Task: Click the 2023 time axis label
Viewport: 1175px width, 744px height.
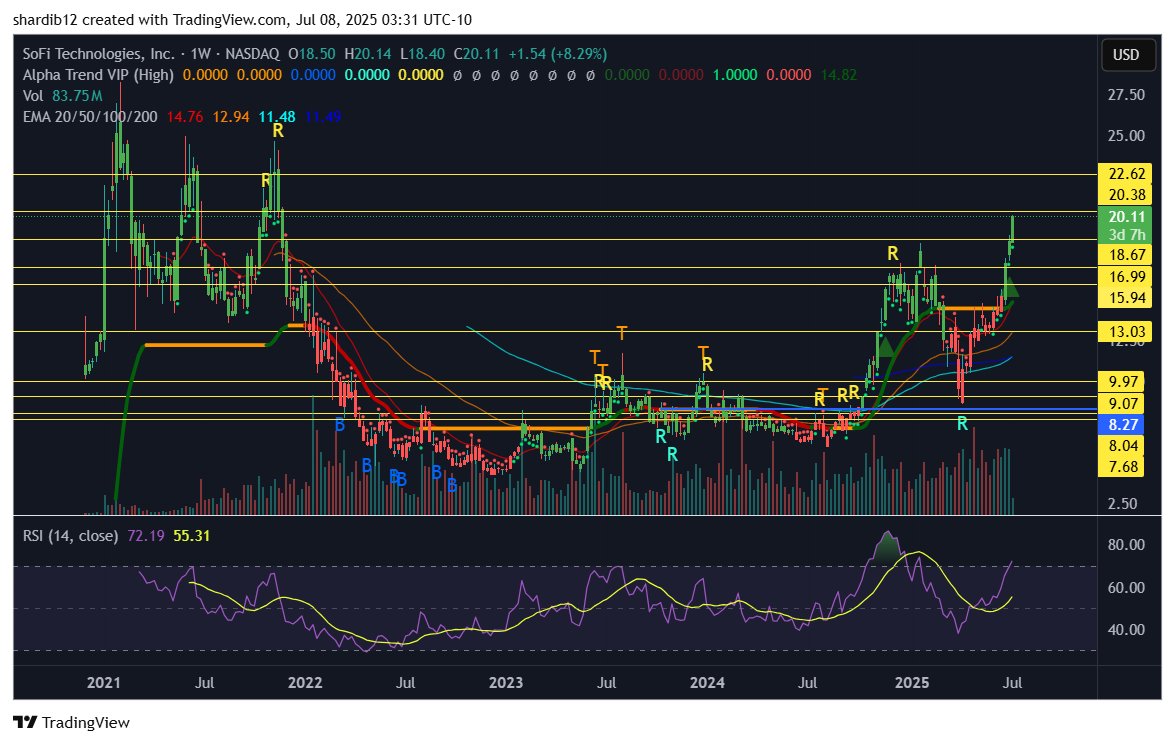Action: point(506,683)
